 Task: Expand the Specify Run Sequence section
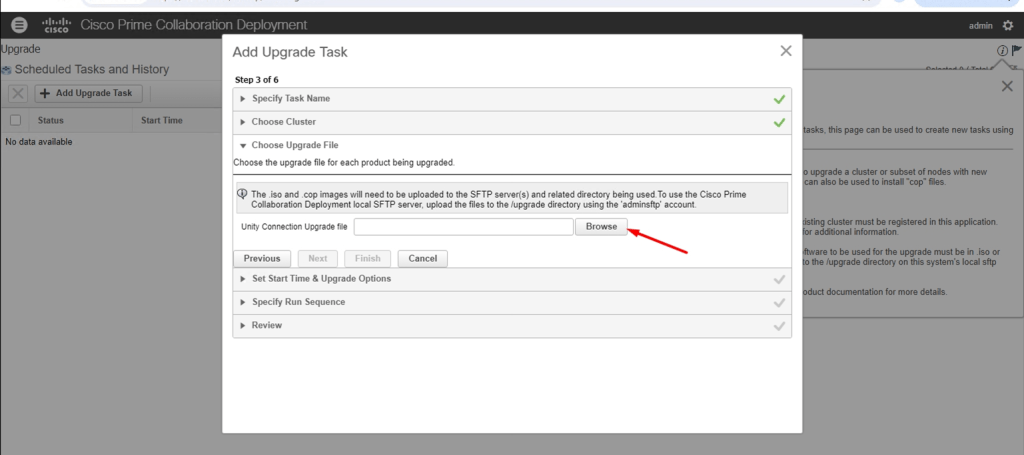click(298, 302)
